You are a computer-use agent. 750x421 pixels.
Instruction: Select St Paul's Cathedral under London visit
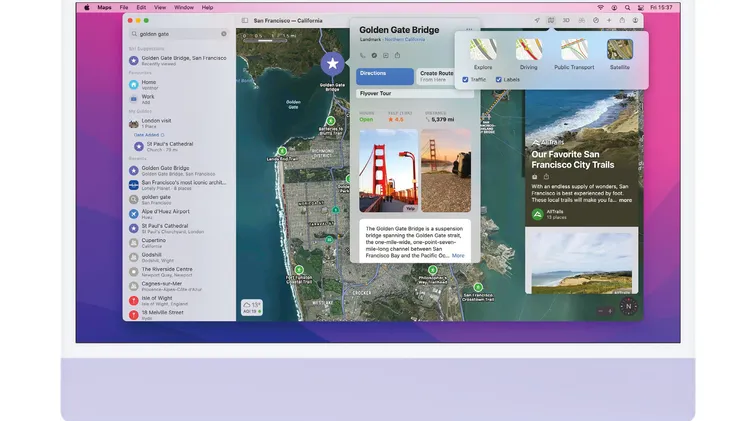[178, 146]
